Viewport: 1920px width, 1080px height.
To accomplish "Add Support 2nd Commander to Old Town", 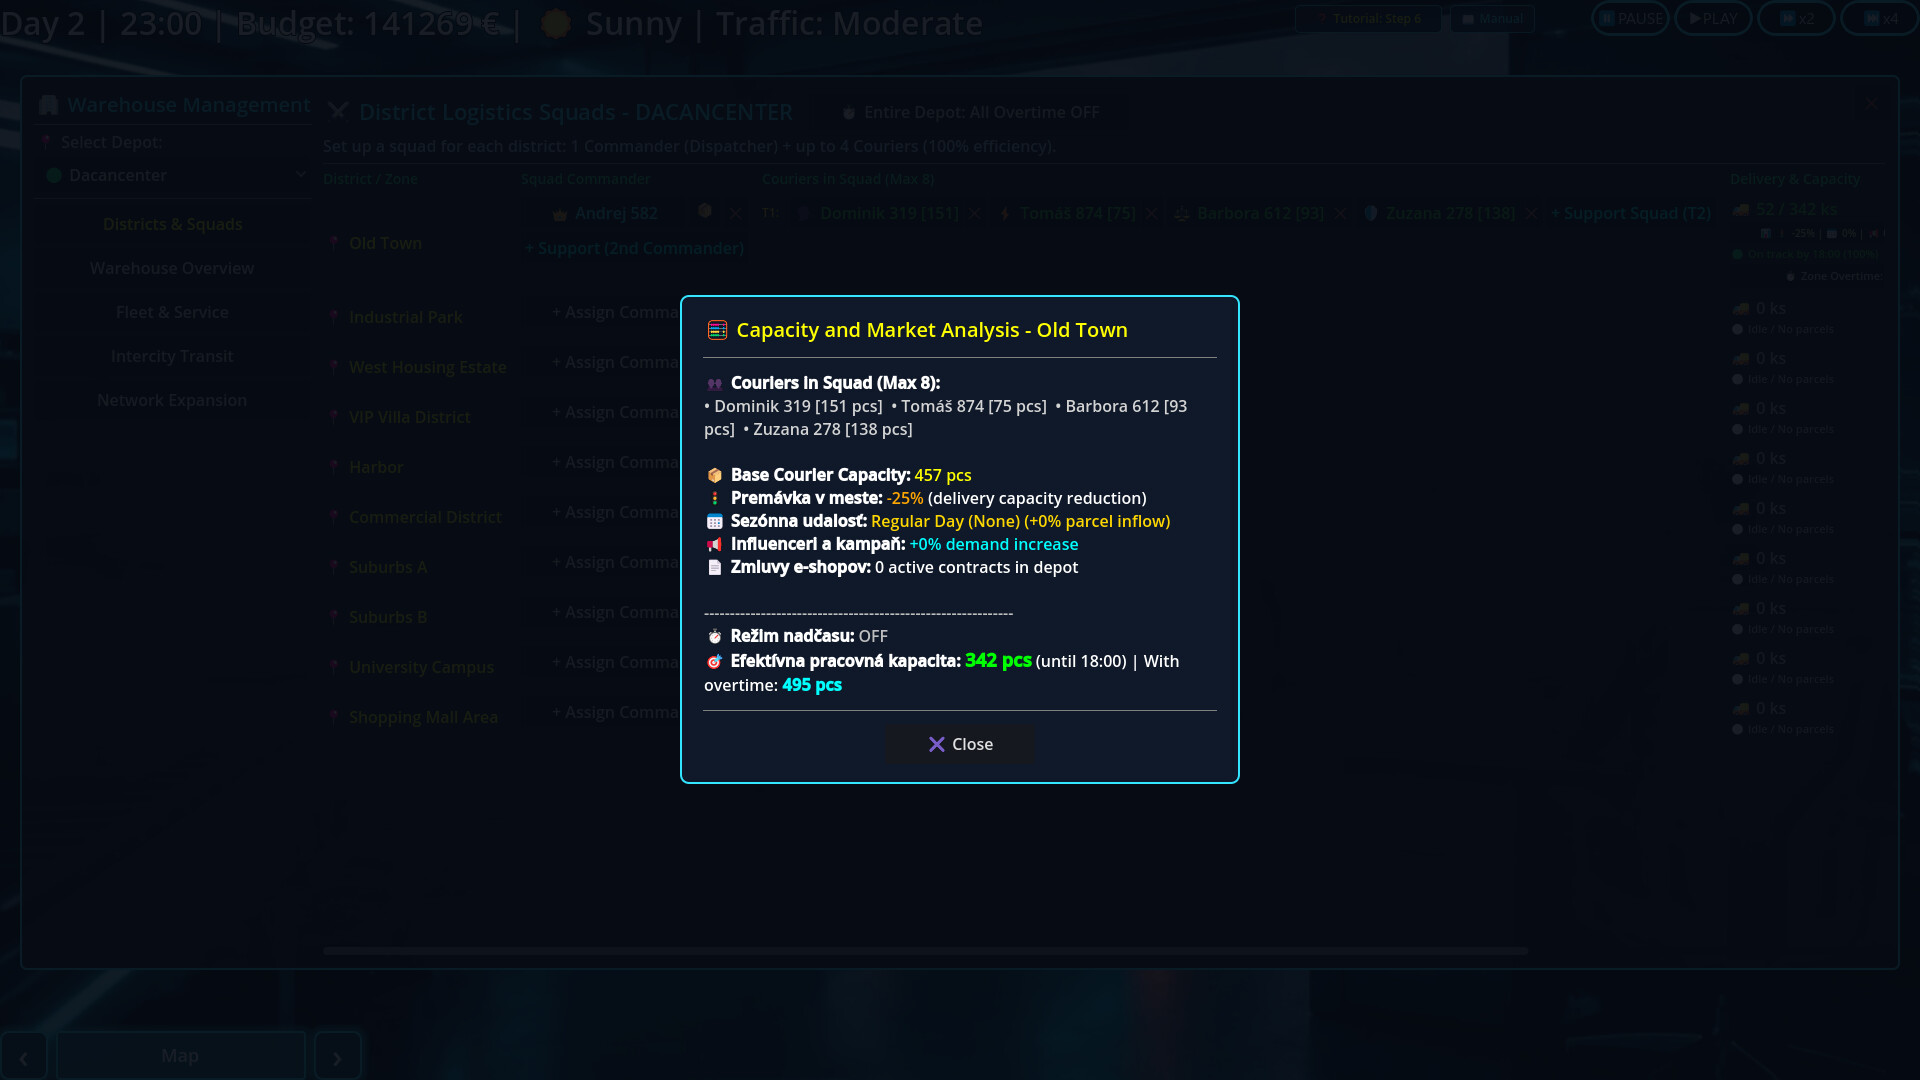I will coord(634,249).
